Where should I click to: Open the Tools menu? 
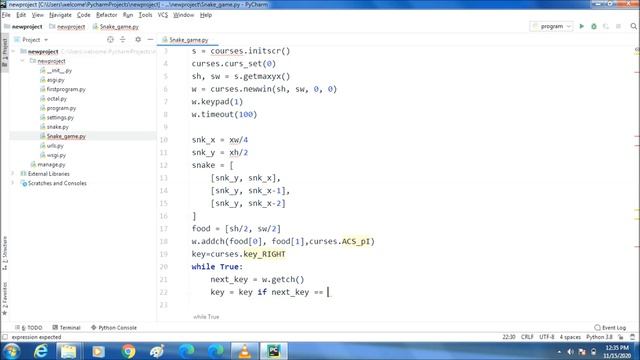[x=145, y=15]
